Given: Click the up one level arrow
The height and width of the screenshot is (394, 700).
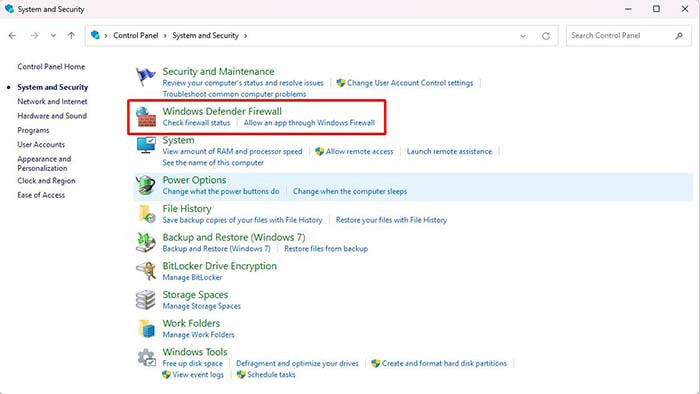Looking at the screenshot, I should (x=71, y=36).
